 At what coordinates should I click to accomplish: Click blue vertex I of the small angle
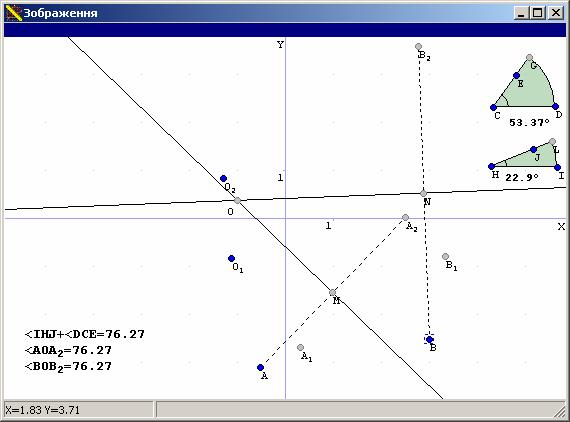tap(558, 168)
